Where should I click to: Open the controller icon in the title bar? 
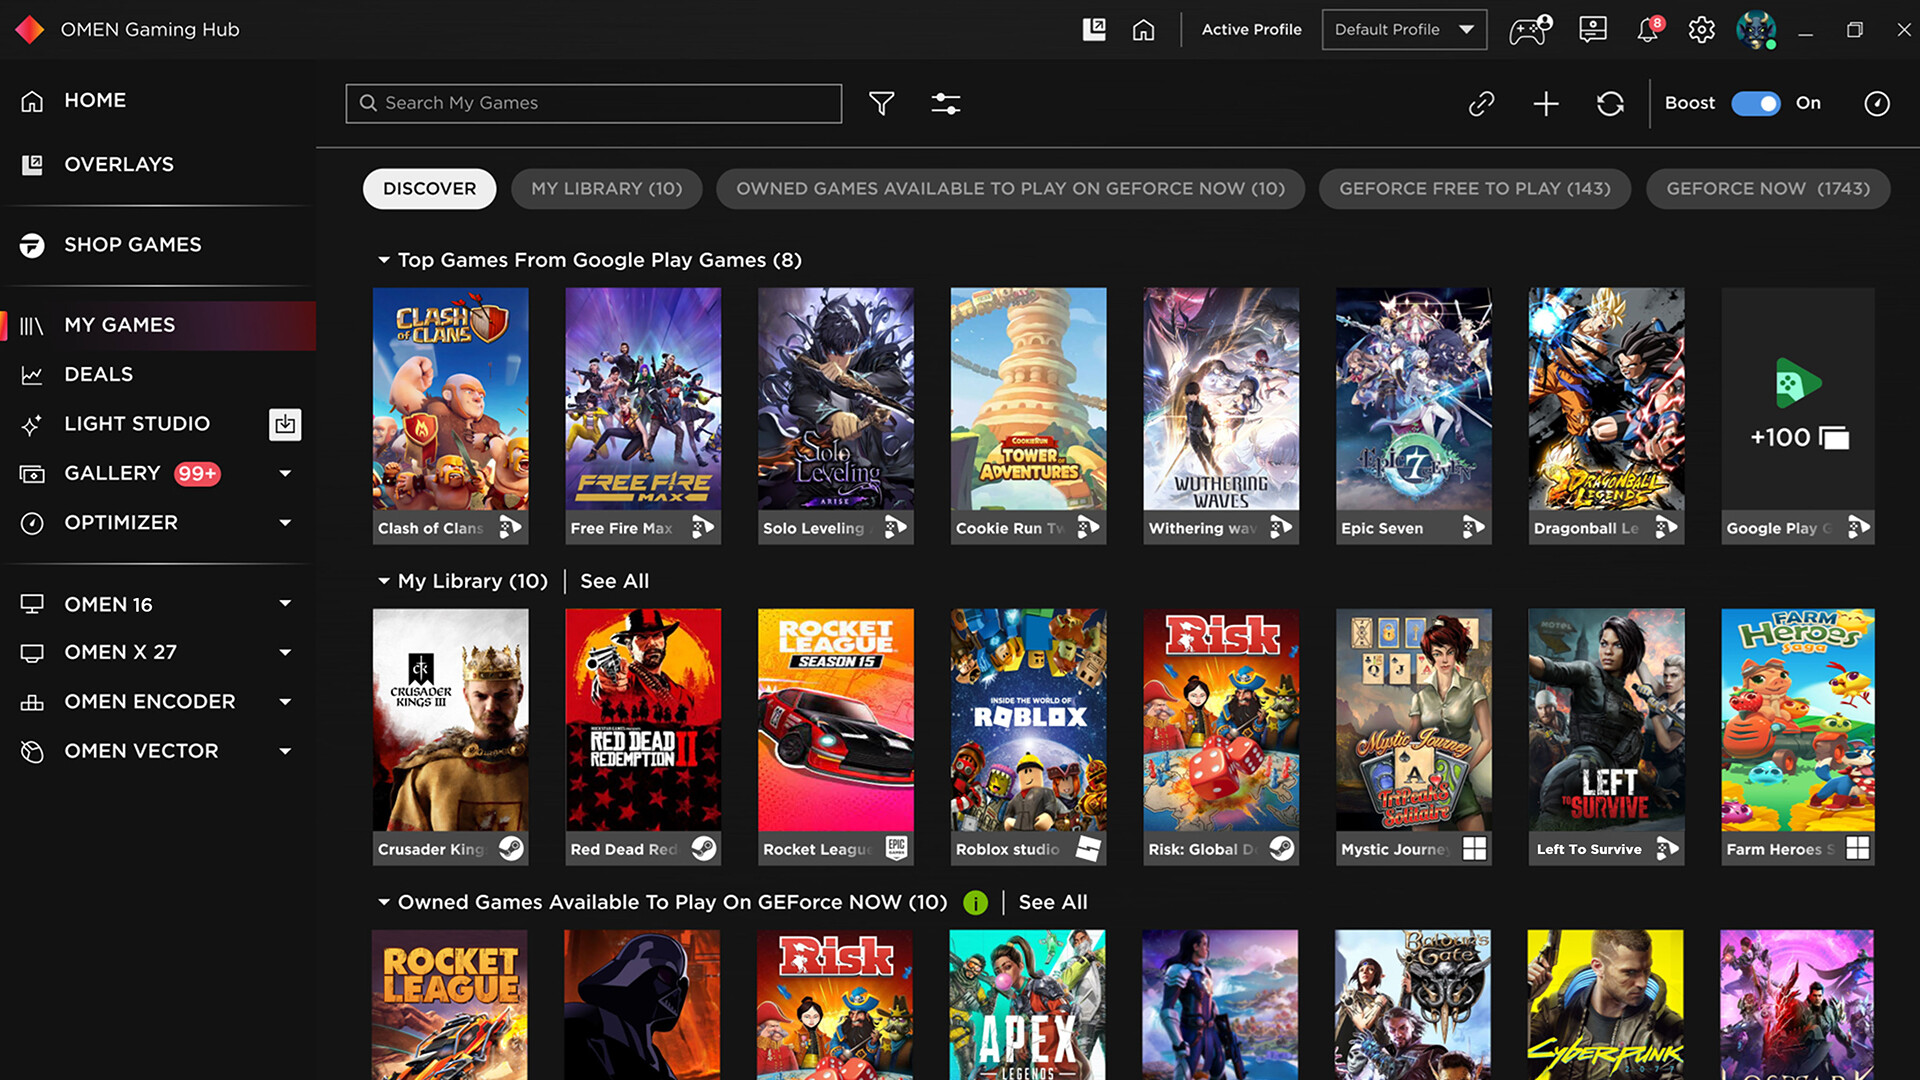1530,30
